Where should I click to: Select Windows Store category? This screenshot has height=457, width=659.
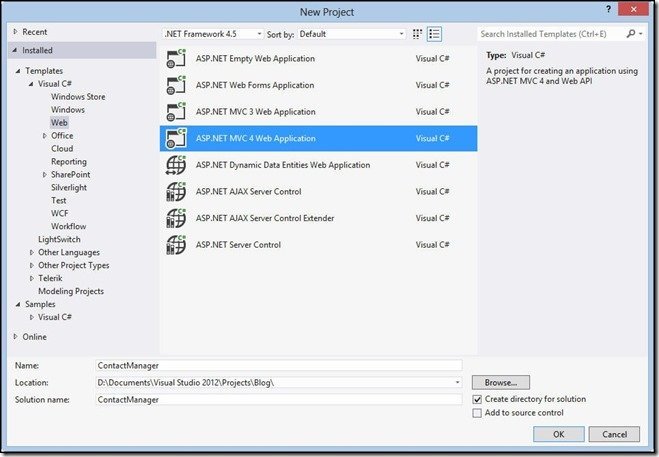[x=78, y=97]
